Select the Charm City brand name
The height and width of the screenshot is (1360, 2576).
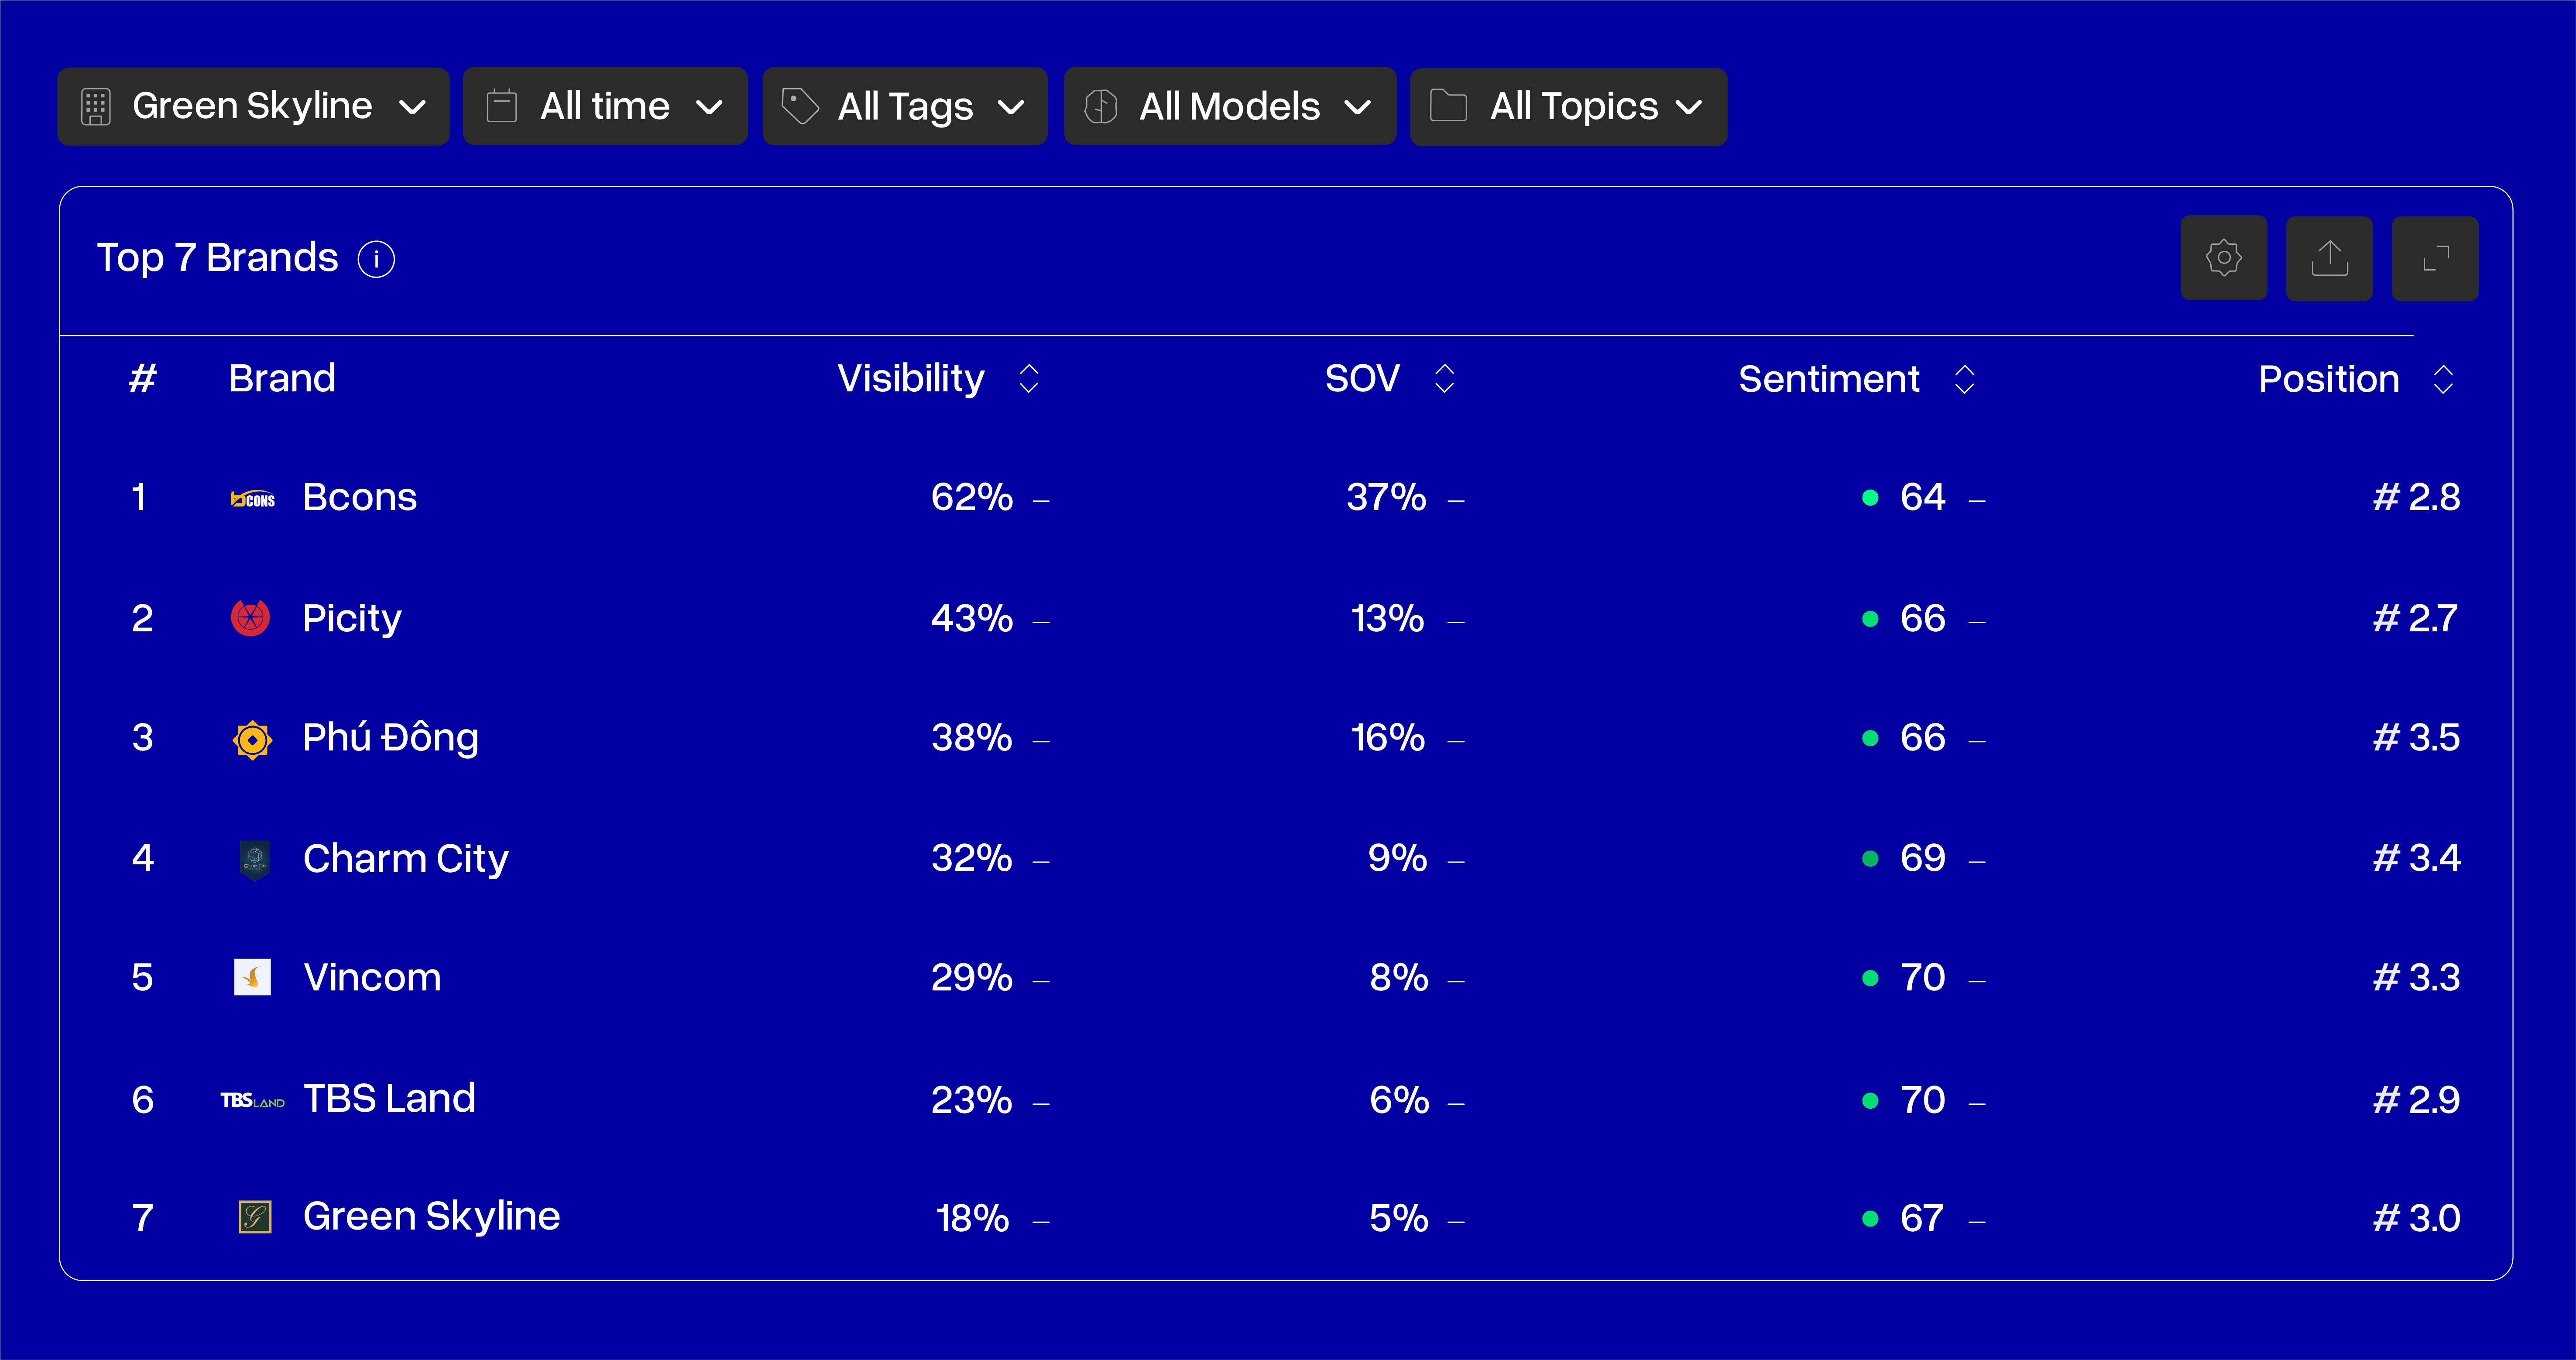click(406, 859)
